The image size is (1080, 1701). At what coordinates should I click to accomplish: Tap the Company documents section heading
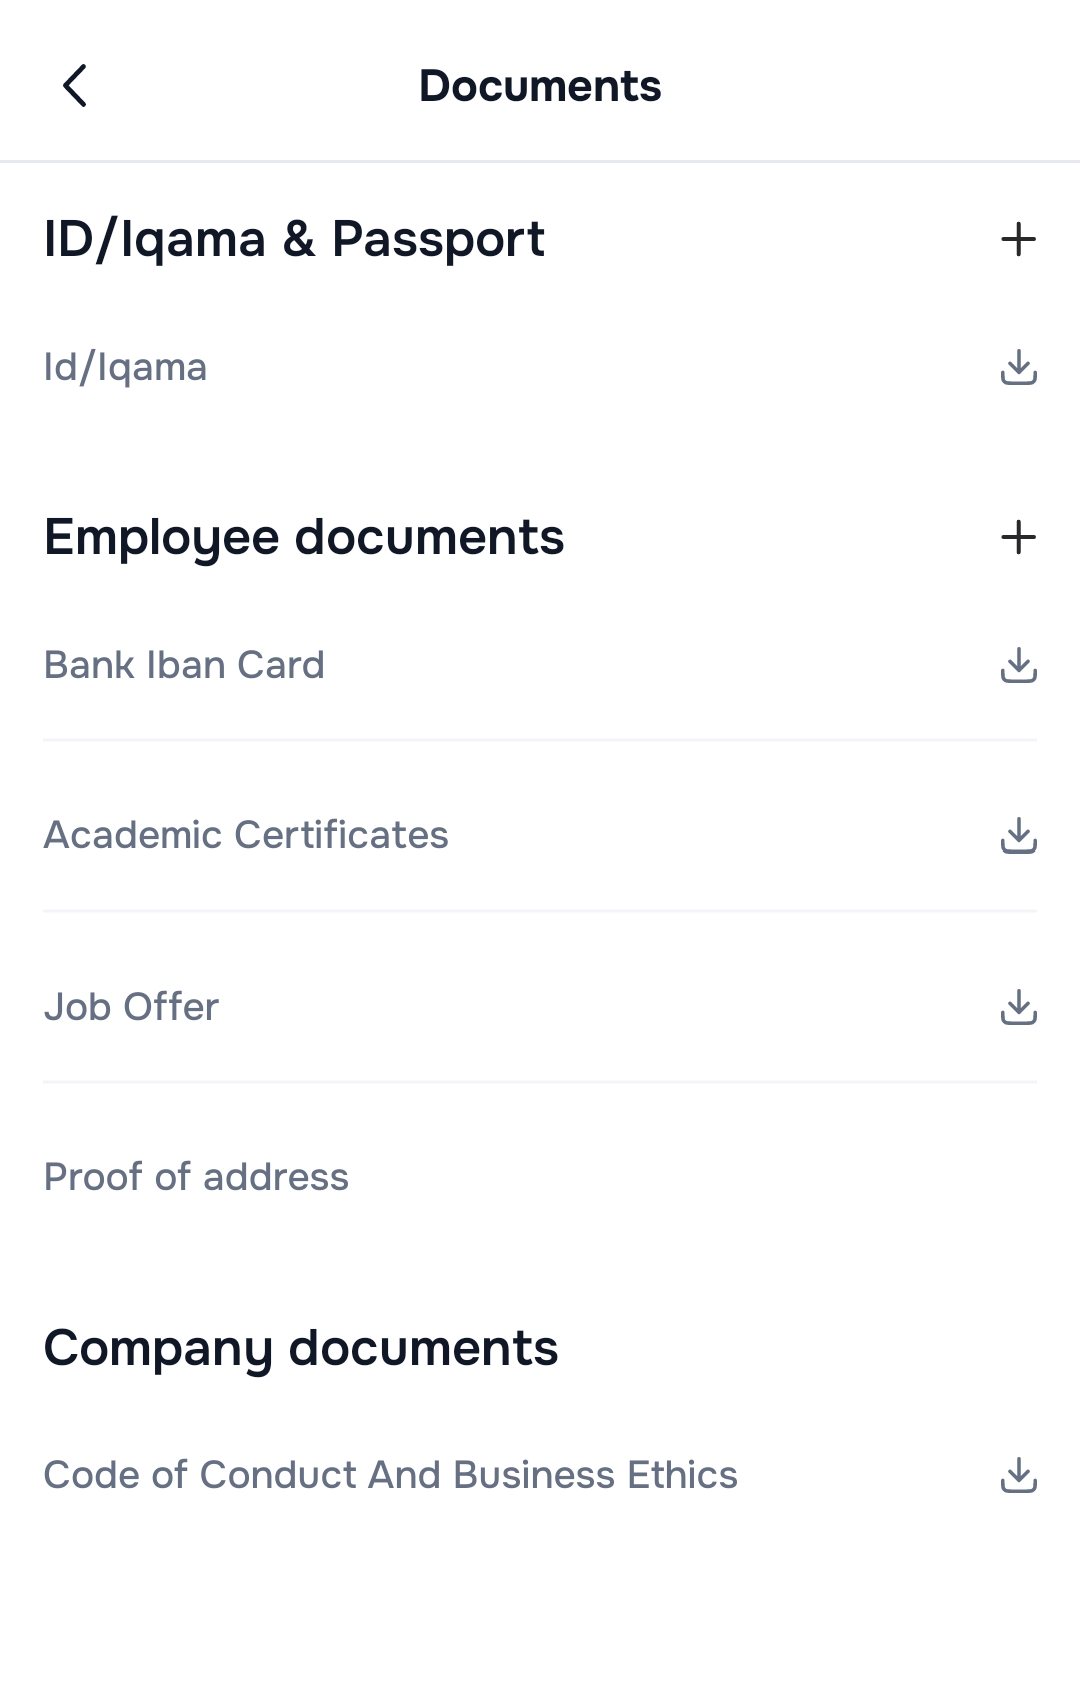(x=301, y=1348)
